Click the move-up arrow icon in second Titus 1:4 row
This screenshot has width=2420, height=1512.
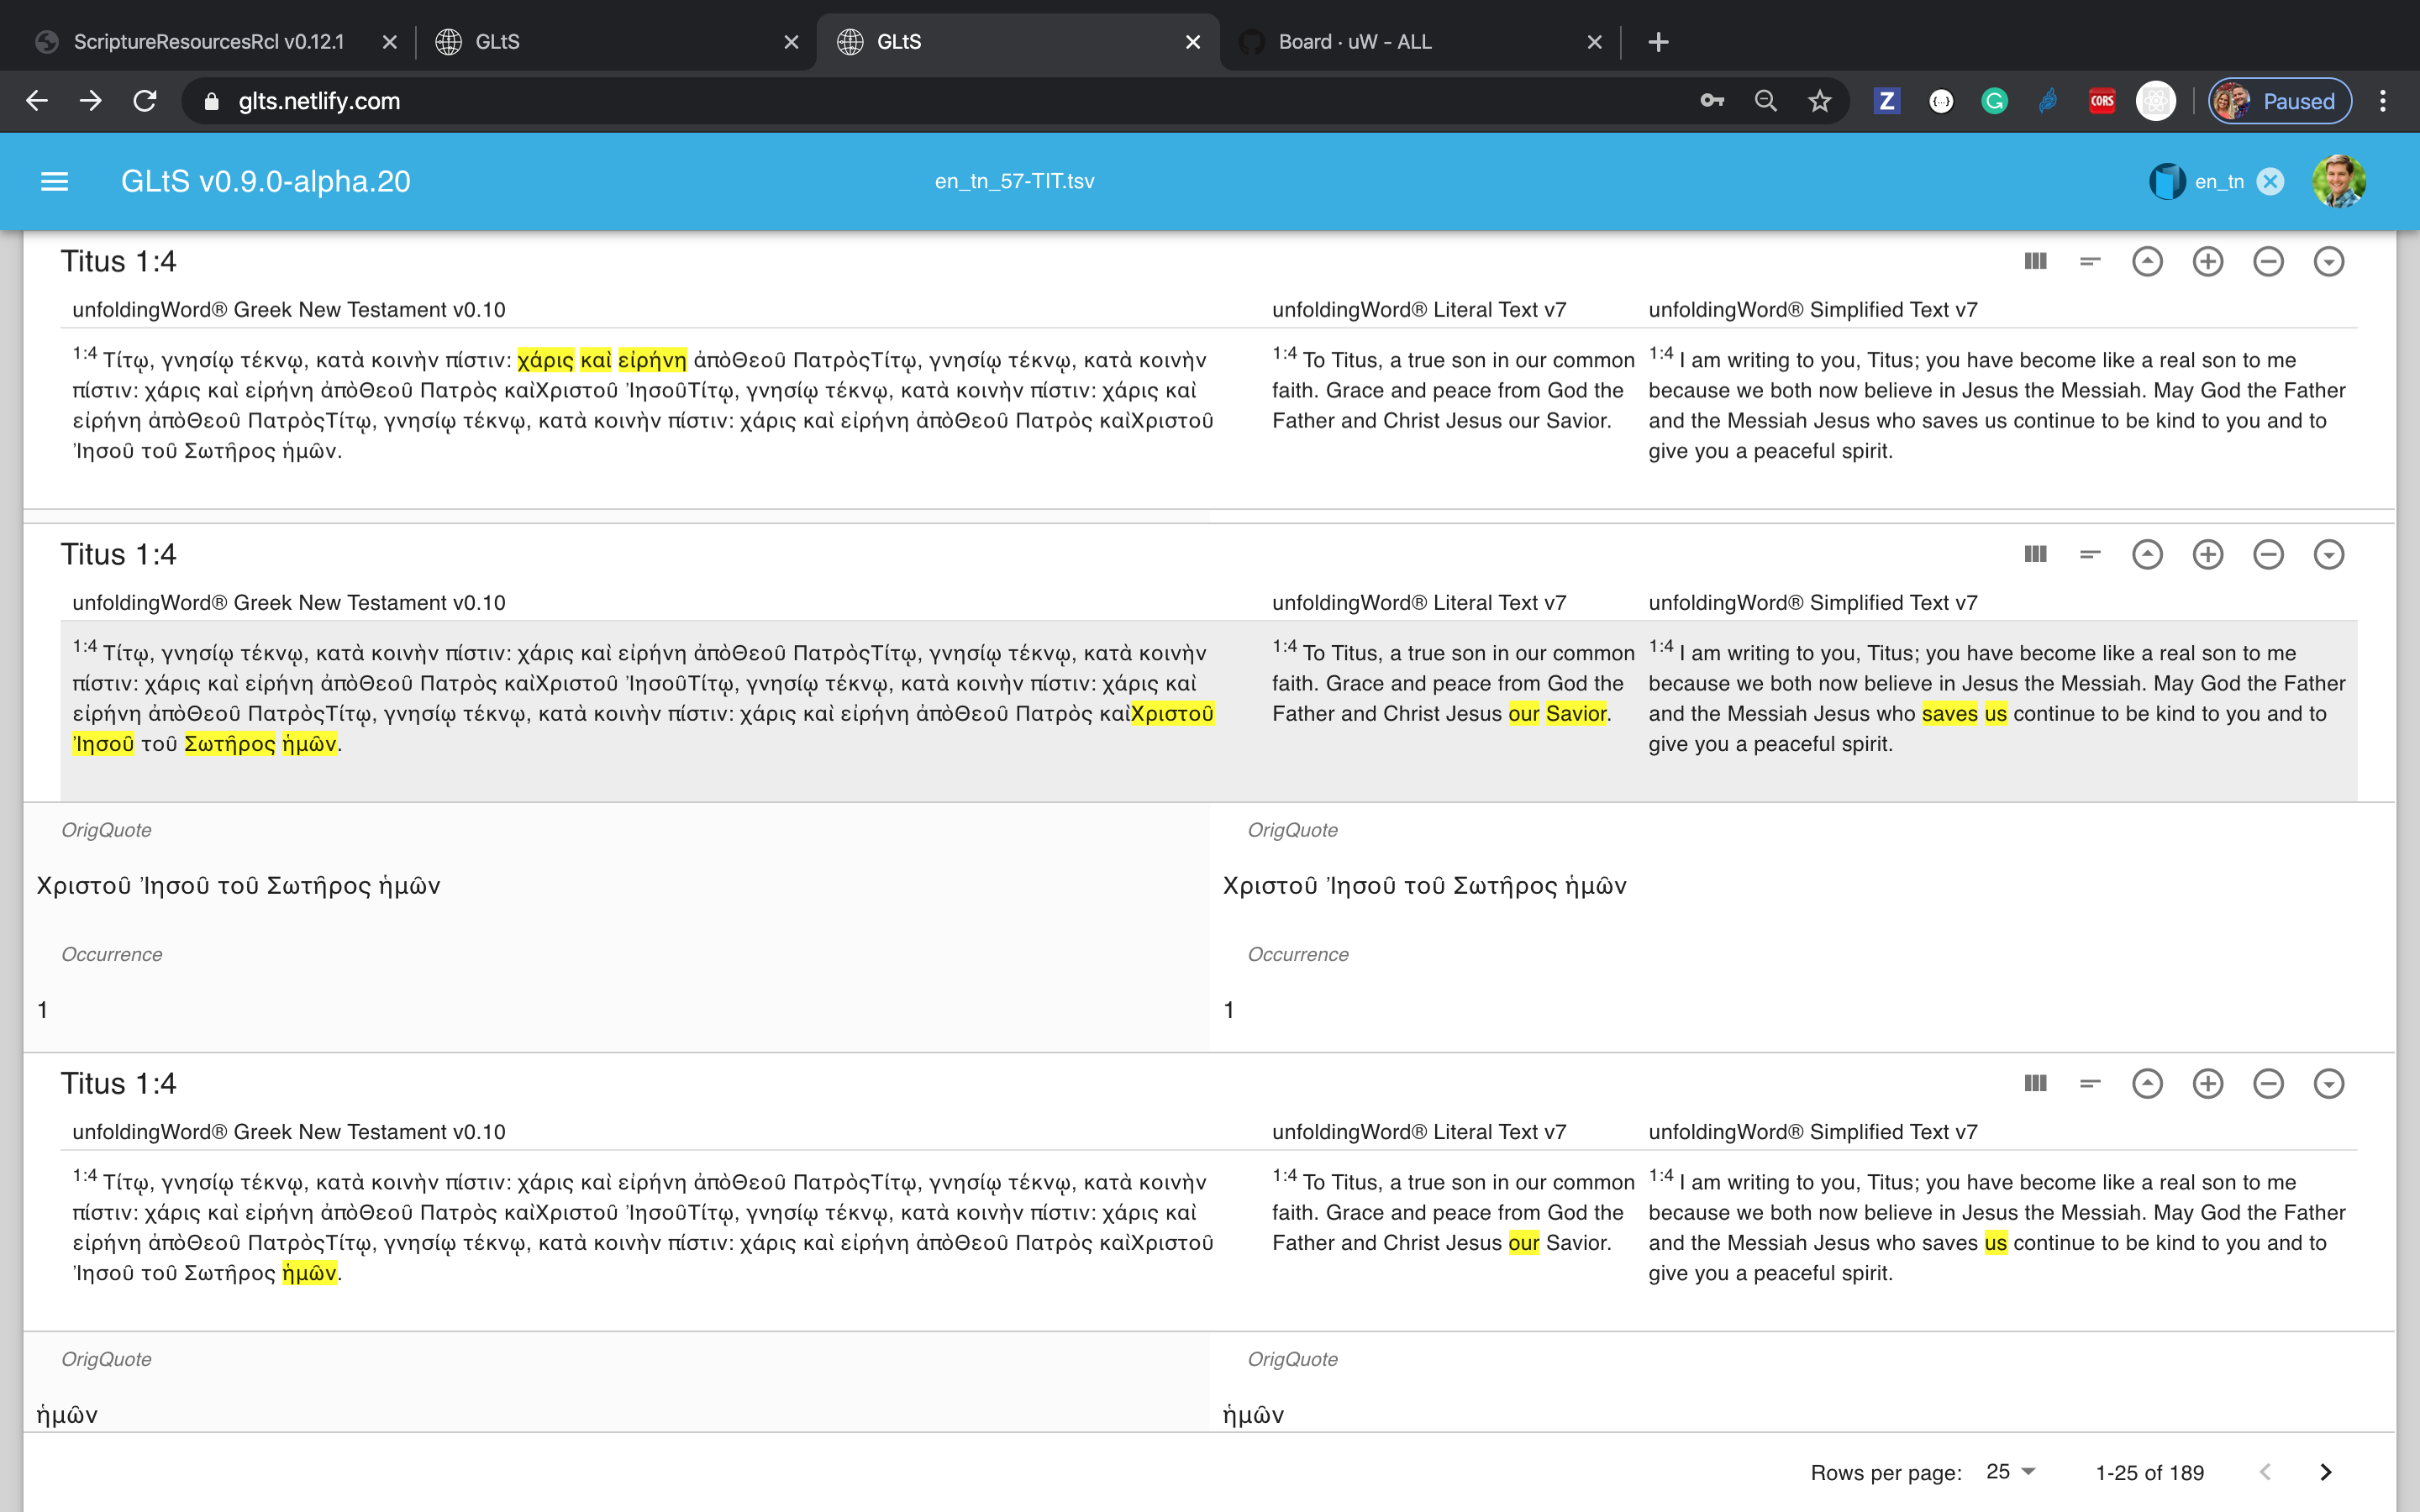2147,554
